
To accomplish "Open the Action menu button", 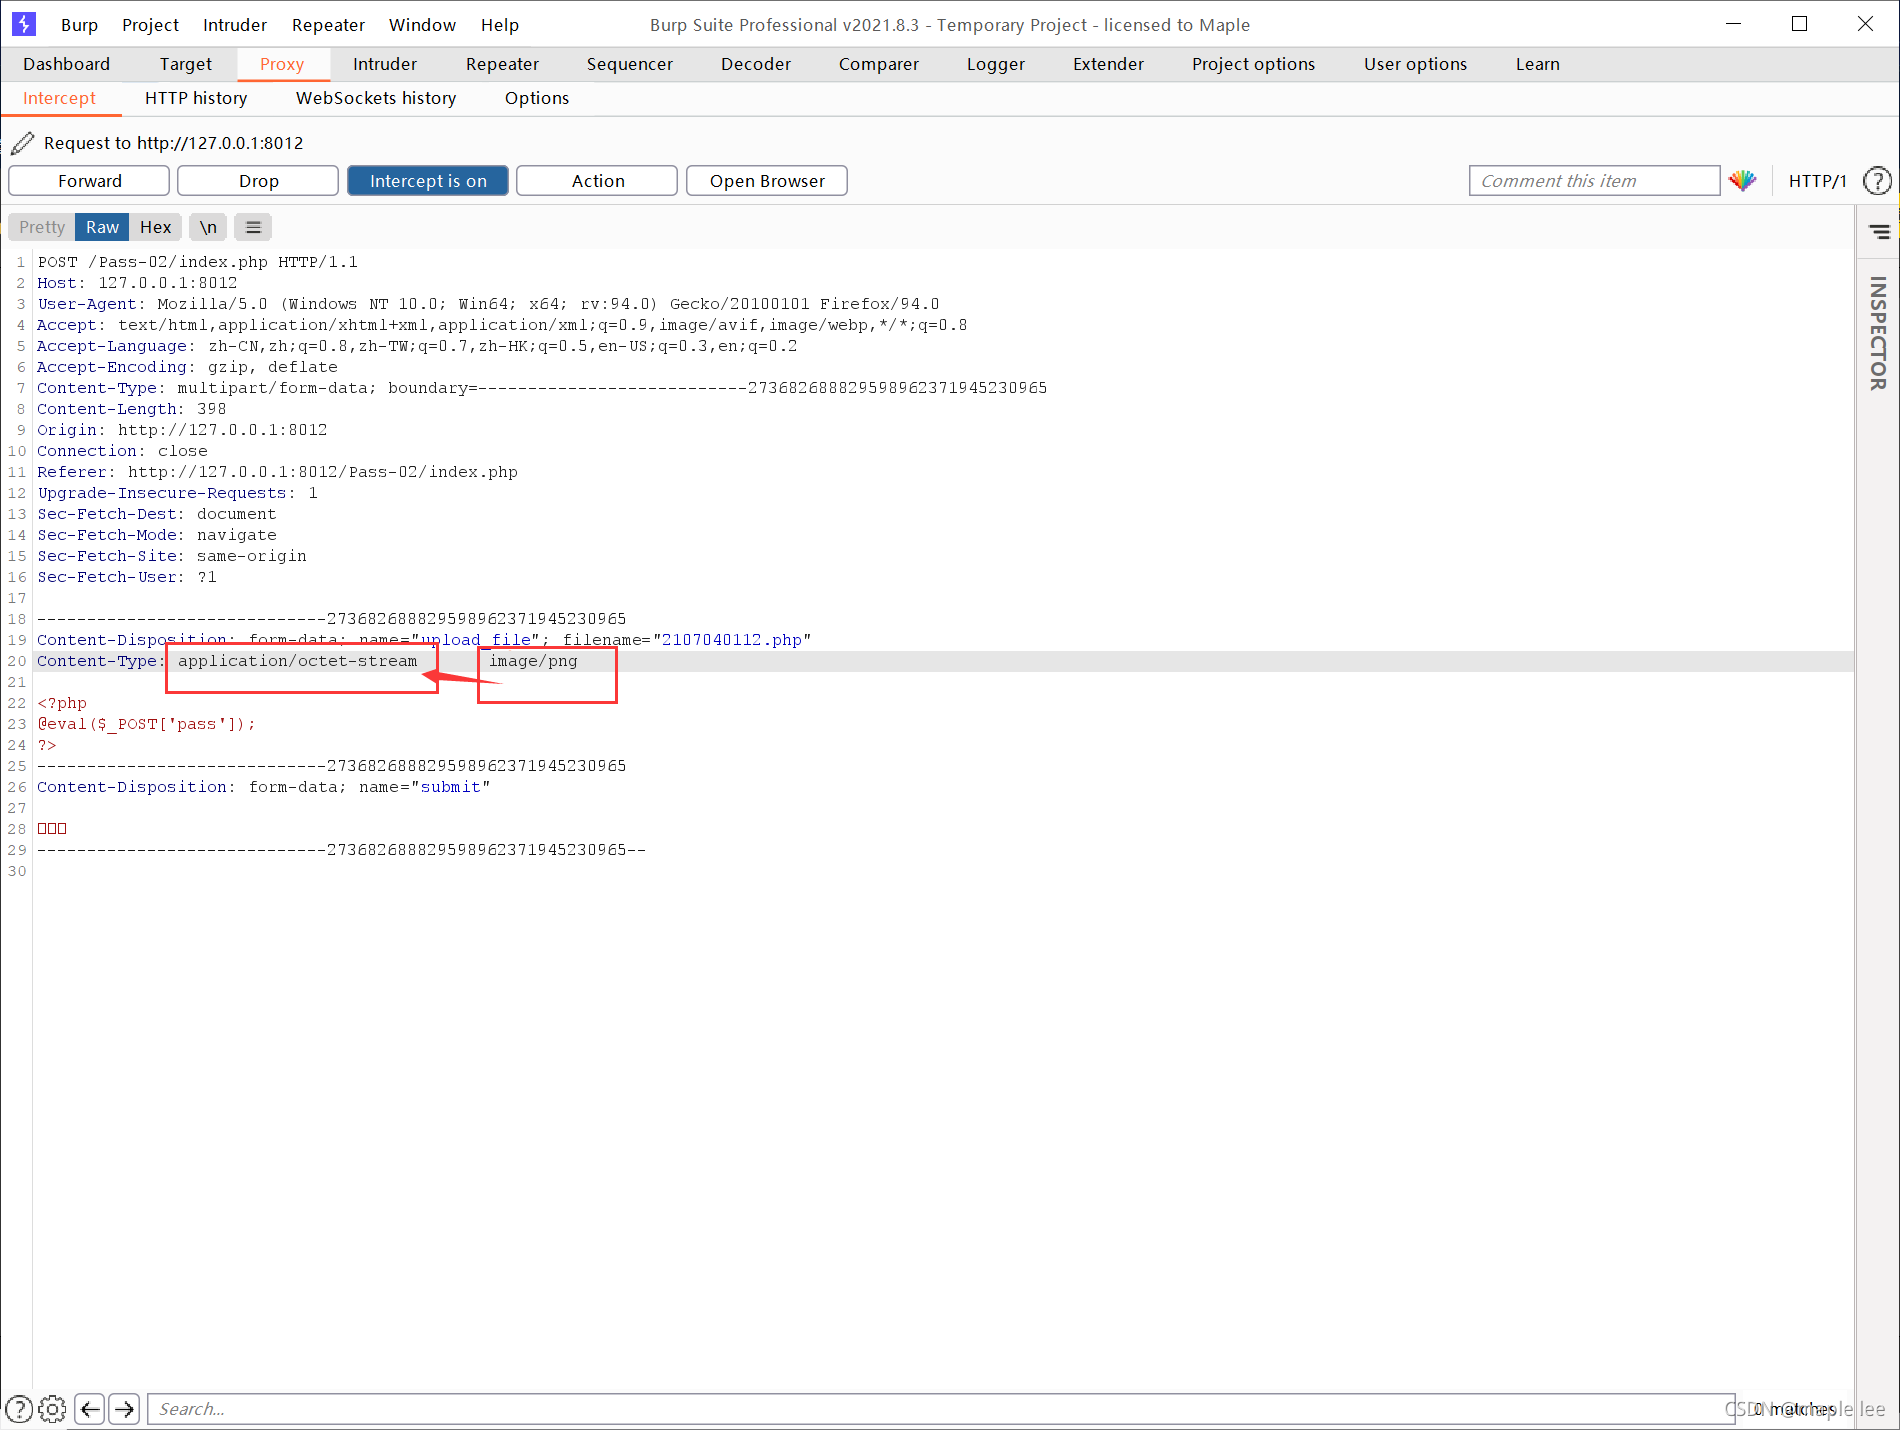I will [597, 181].
